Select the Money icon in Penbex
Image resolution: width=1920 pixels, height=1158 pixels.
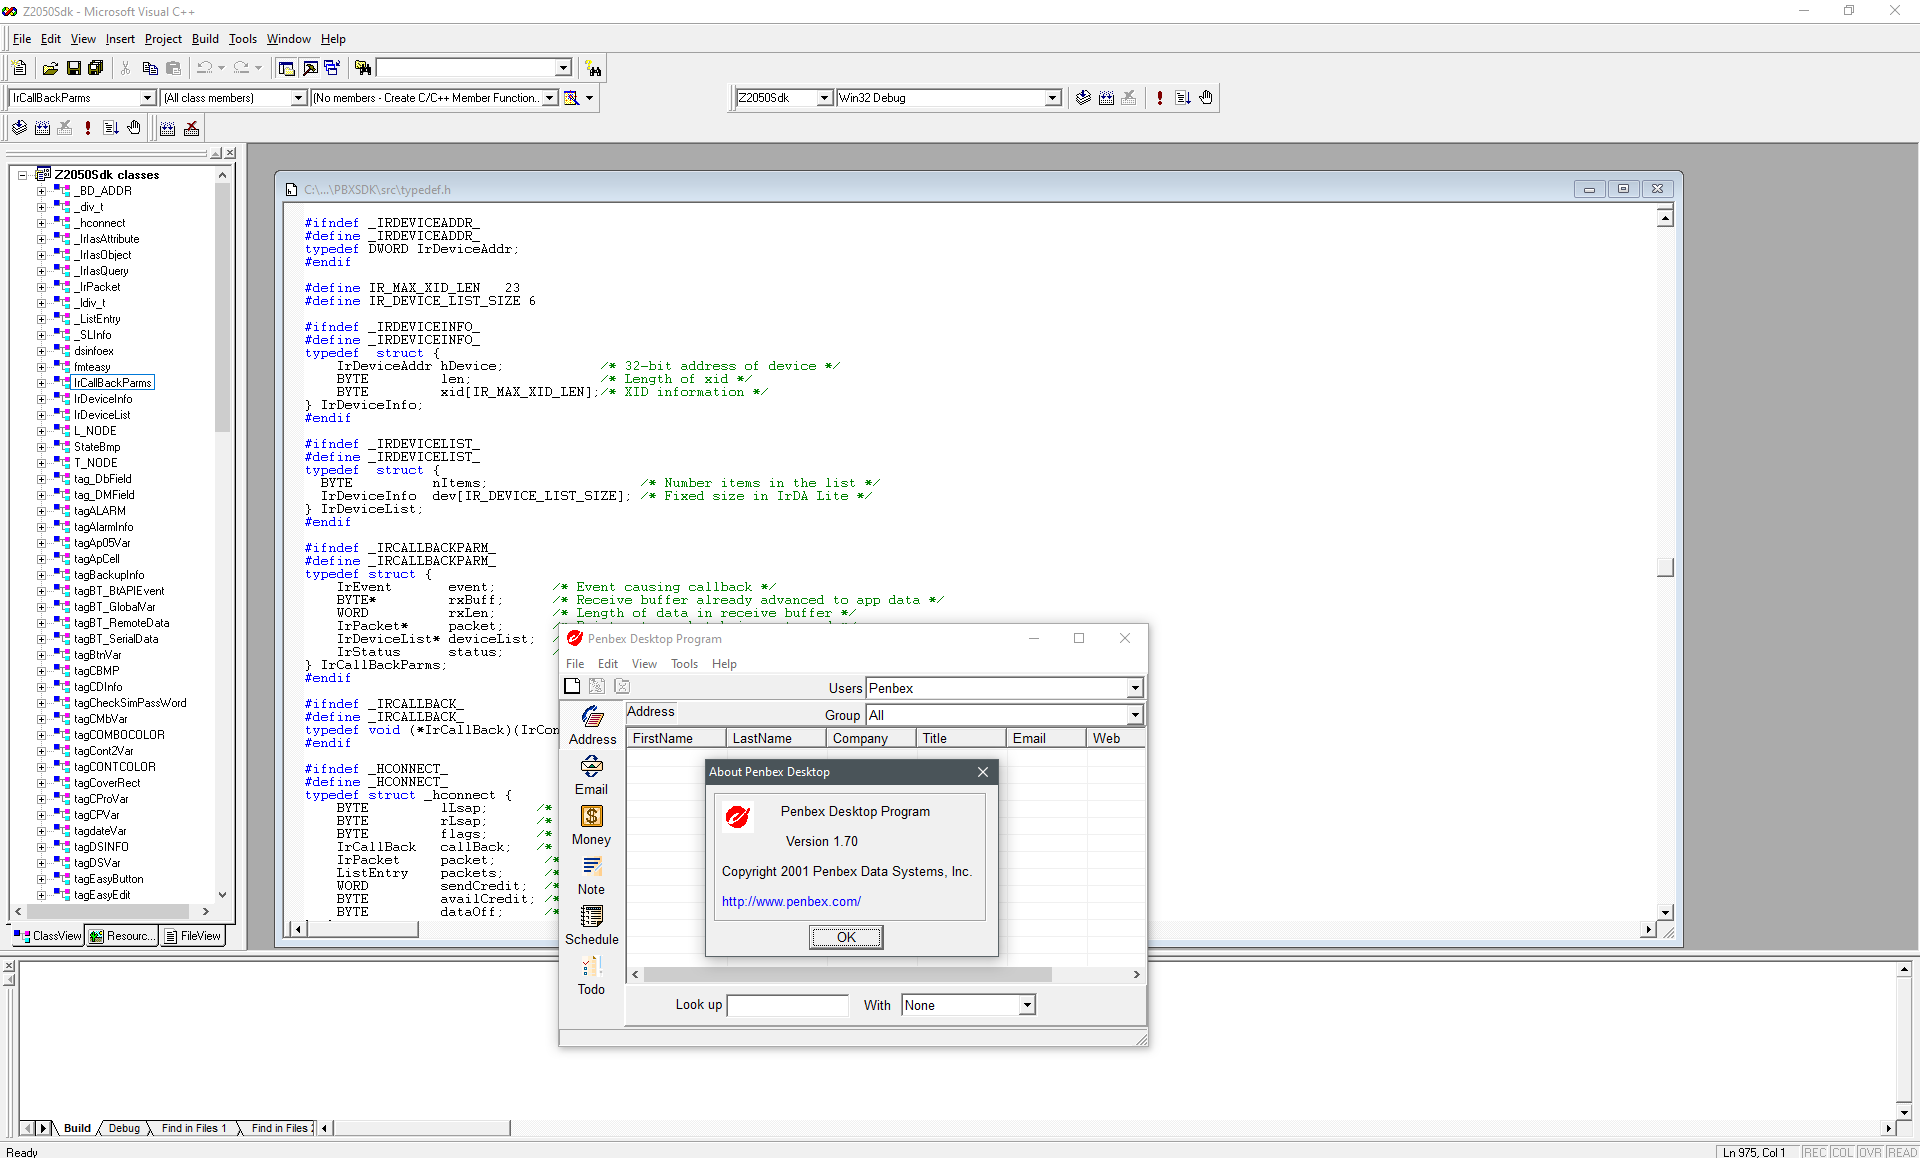591,824
